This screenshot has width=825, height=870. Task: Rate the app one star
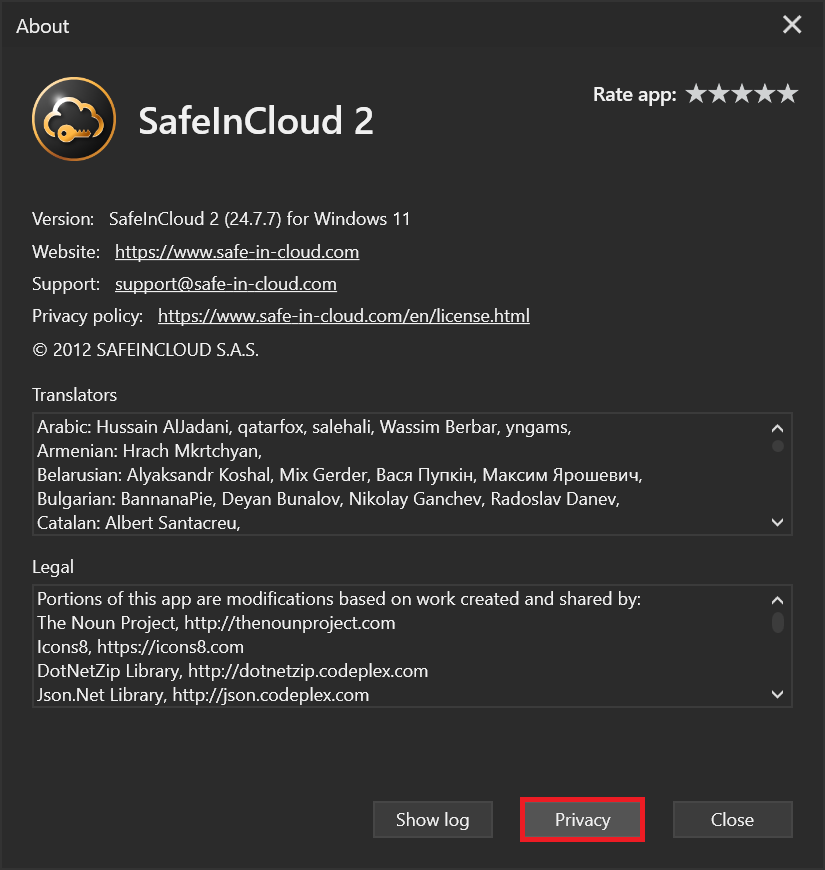[x=696, y=94]
